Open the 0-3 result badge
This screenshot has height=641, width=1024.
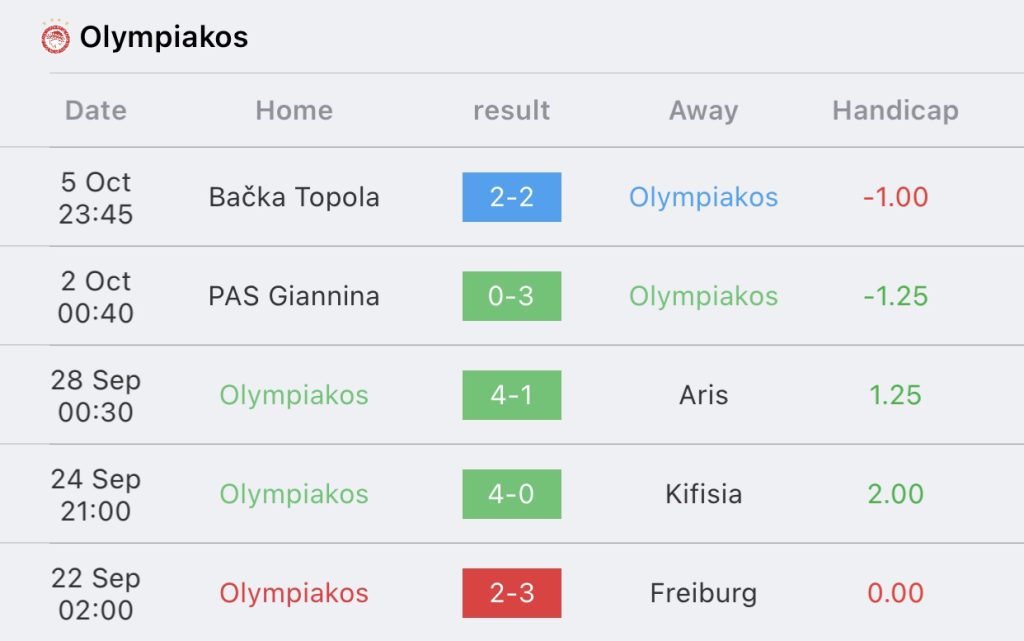(512, 296)
